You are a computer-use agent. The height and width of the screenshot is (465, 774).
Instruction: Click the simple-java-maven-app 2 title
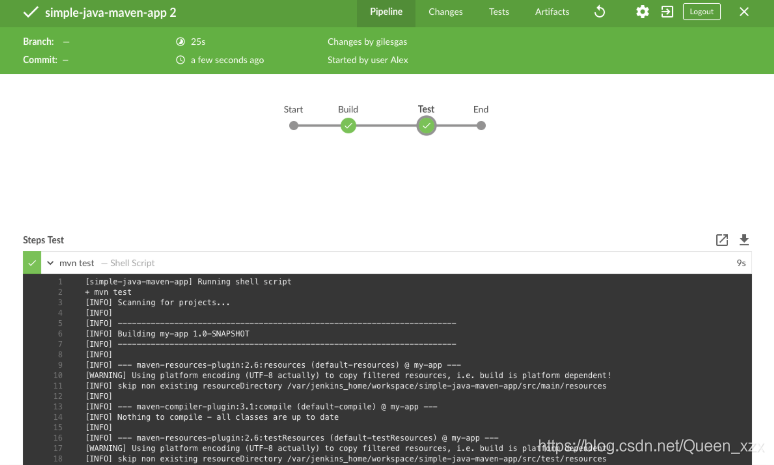coord(111,12)
